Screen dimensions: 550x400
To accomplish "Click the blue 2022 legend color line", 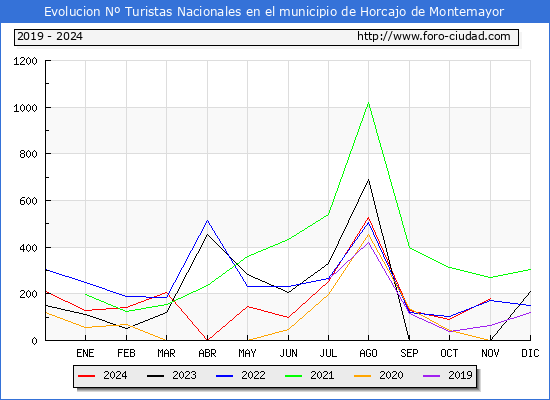I will (x=224, y=376).
